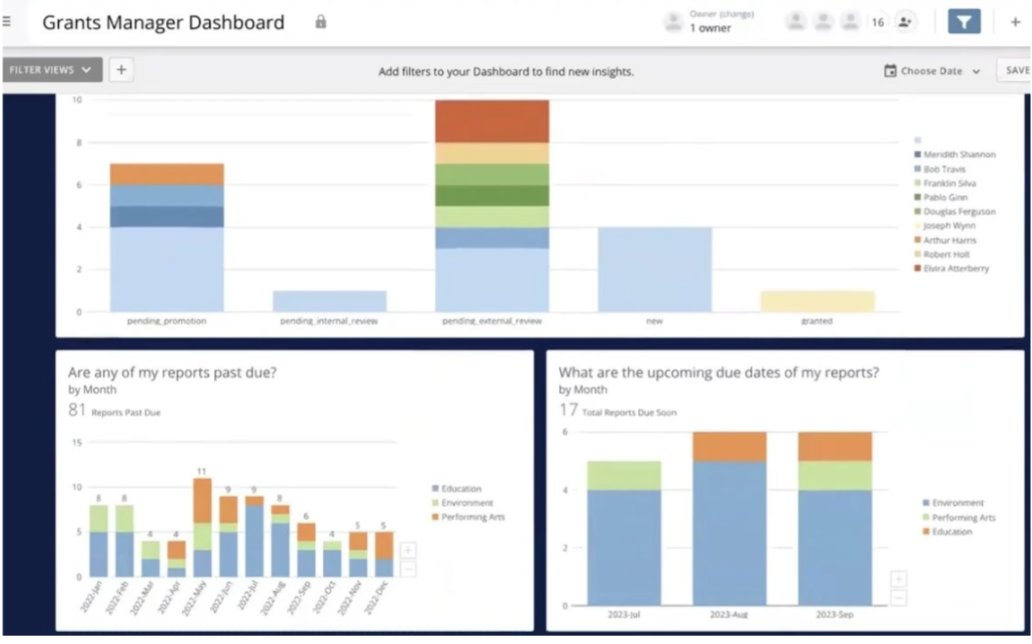Click the add user icon next to 16
Image resolution: width=1032 pixels, height=644 pixels.
point(905,22)
